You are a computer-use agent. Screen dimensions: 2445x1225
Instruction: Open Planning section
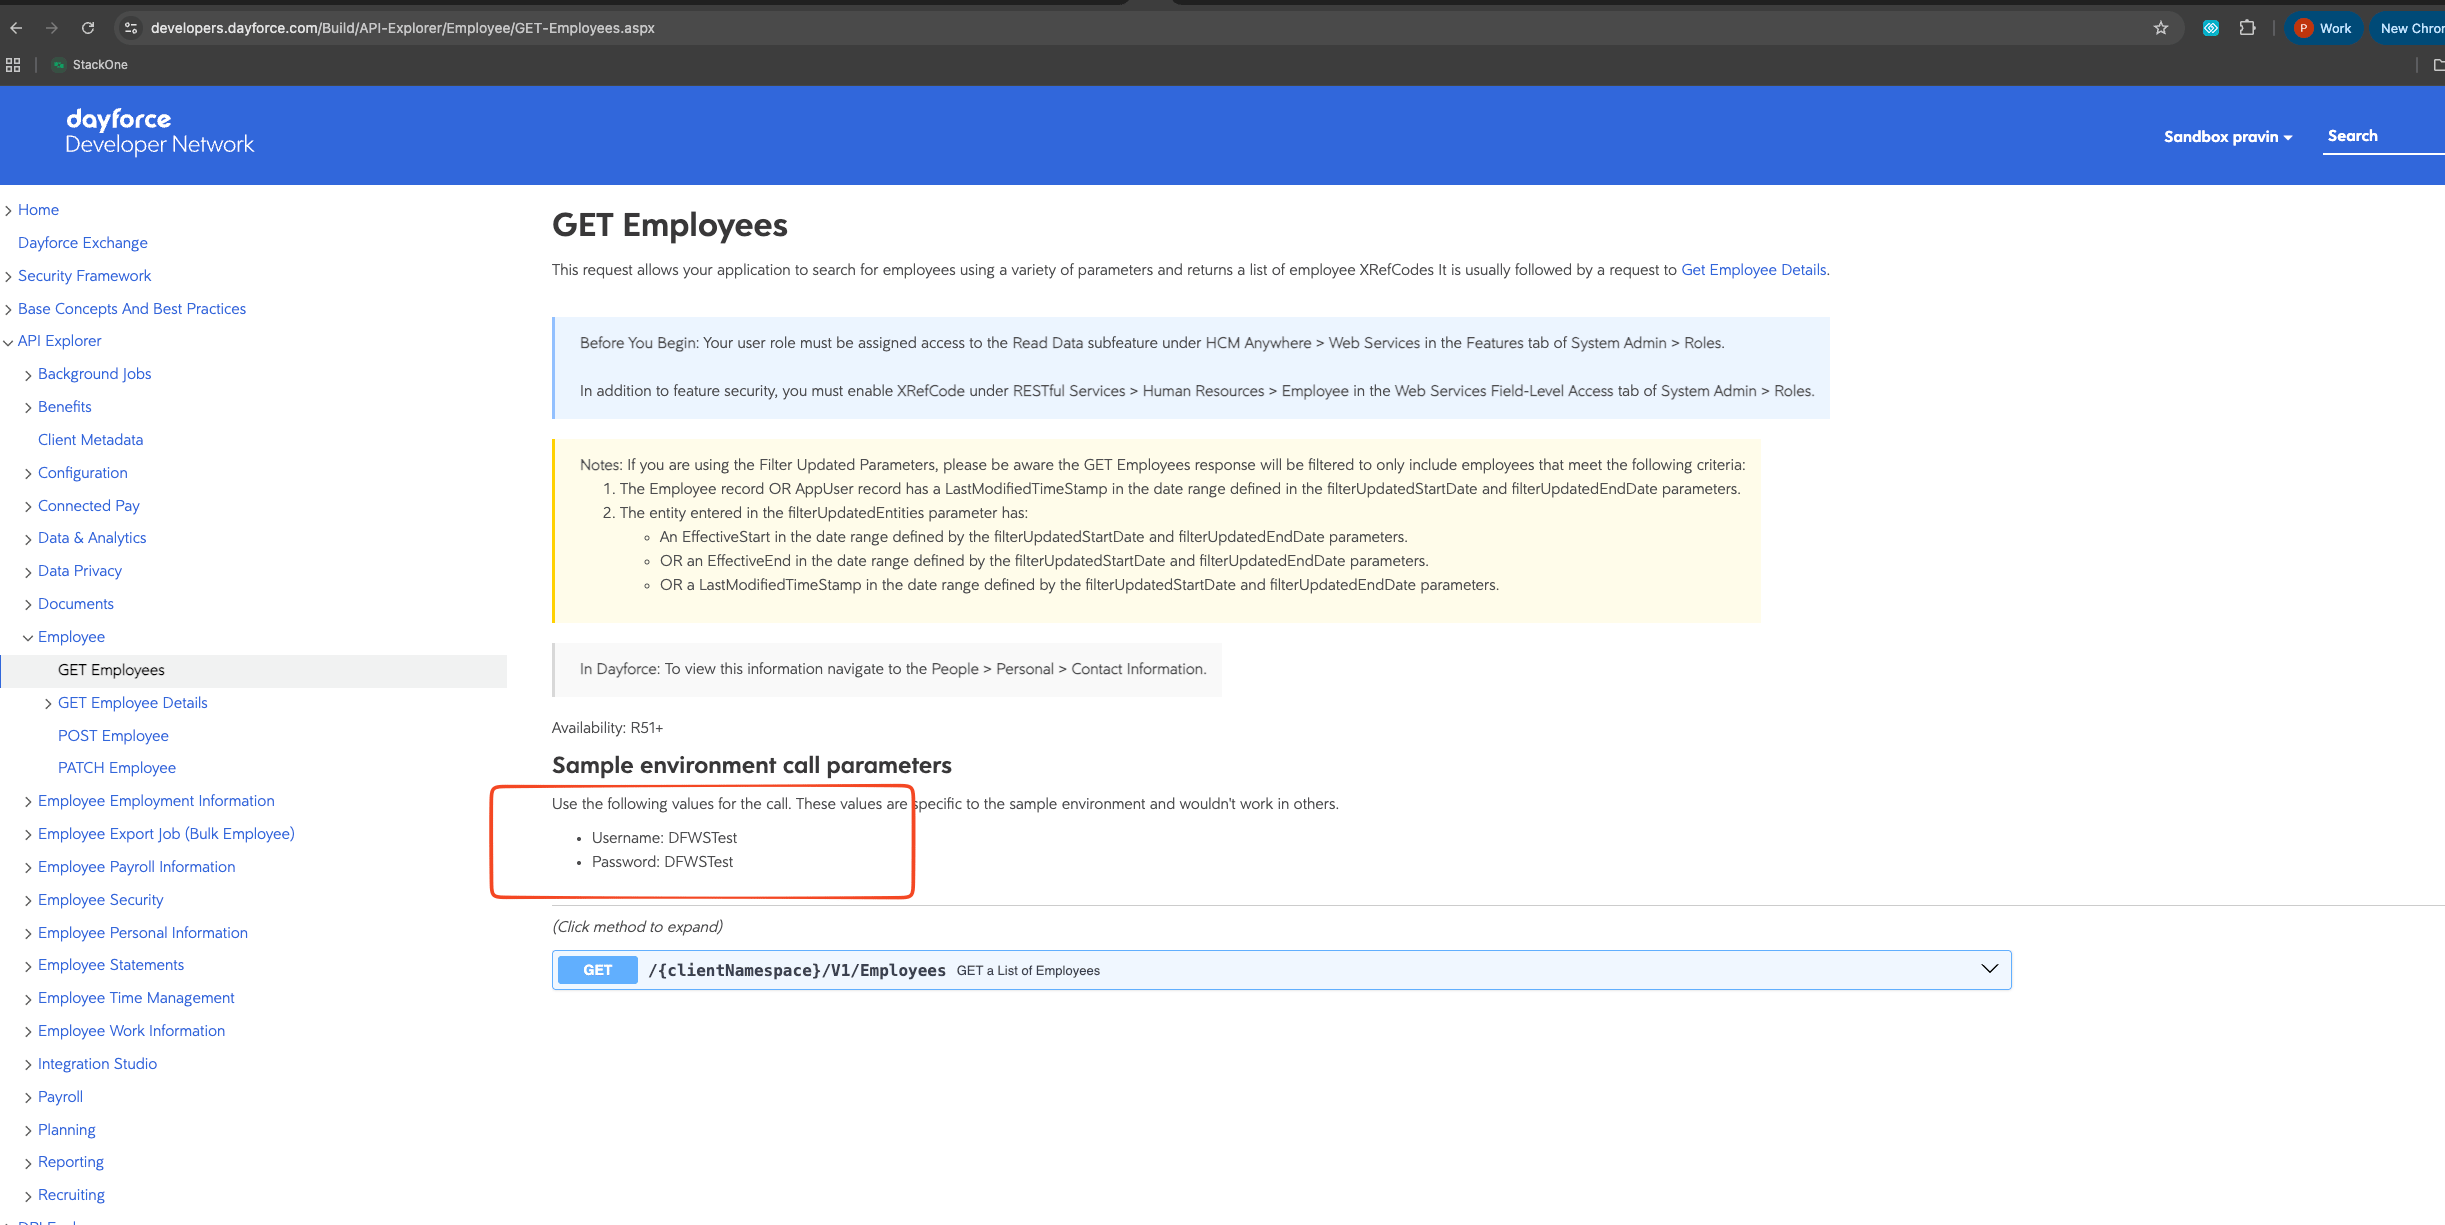tap(67, 1130)
